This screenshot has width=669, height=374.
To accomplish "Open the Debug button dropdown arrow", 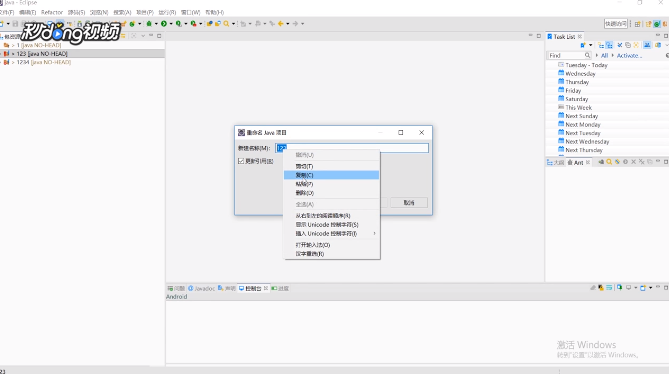I will [x=156, y=24].
